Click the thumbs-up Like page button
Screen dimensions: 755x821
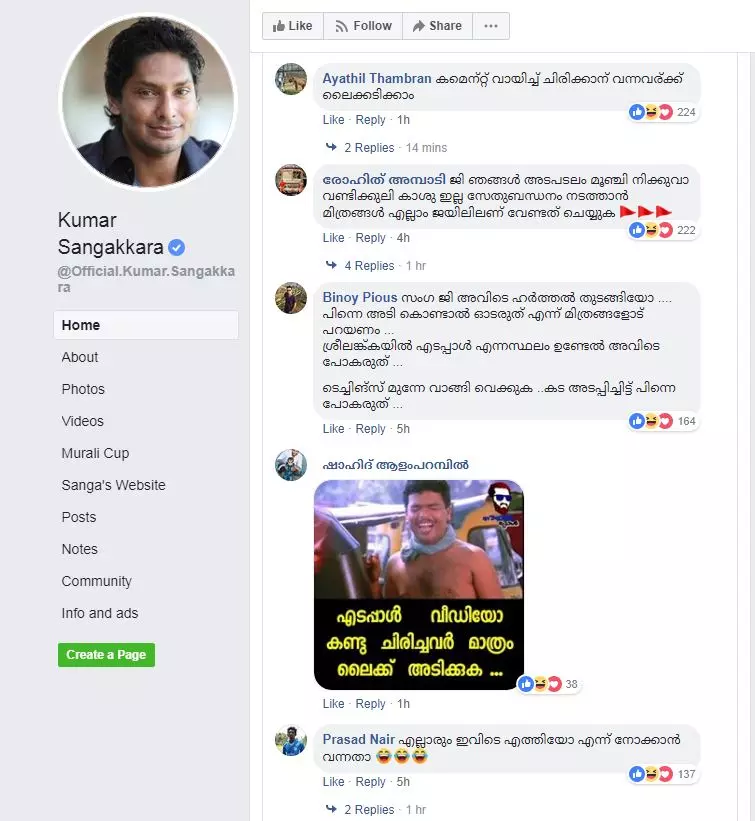[293, 26]
